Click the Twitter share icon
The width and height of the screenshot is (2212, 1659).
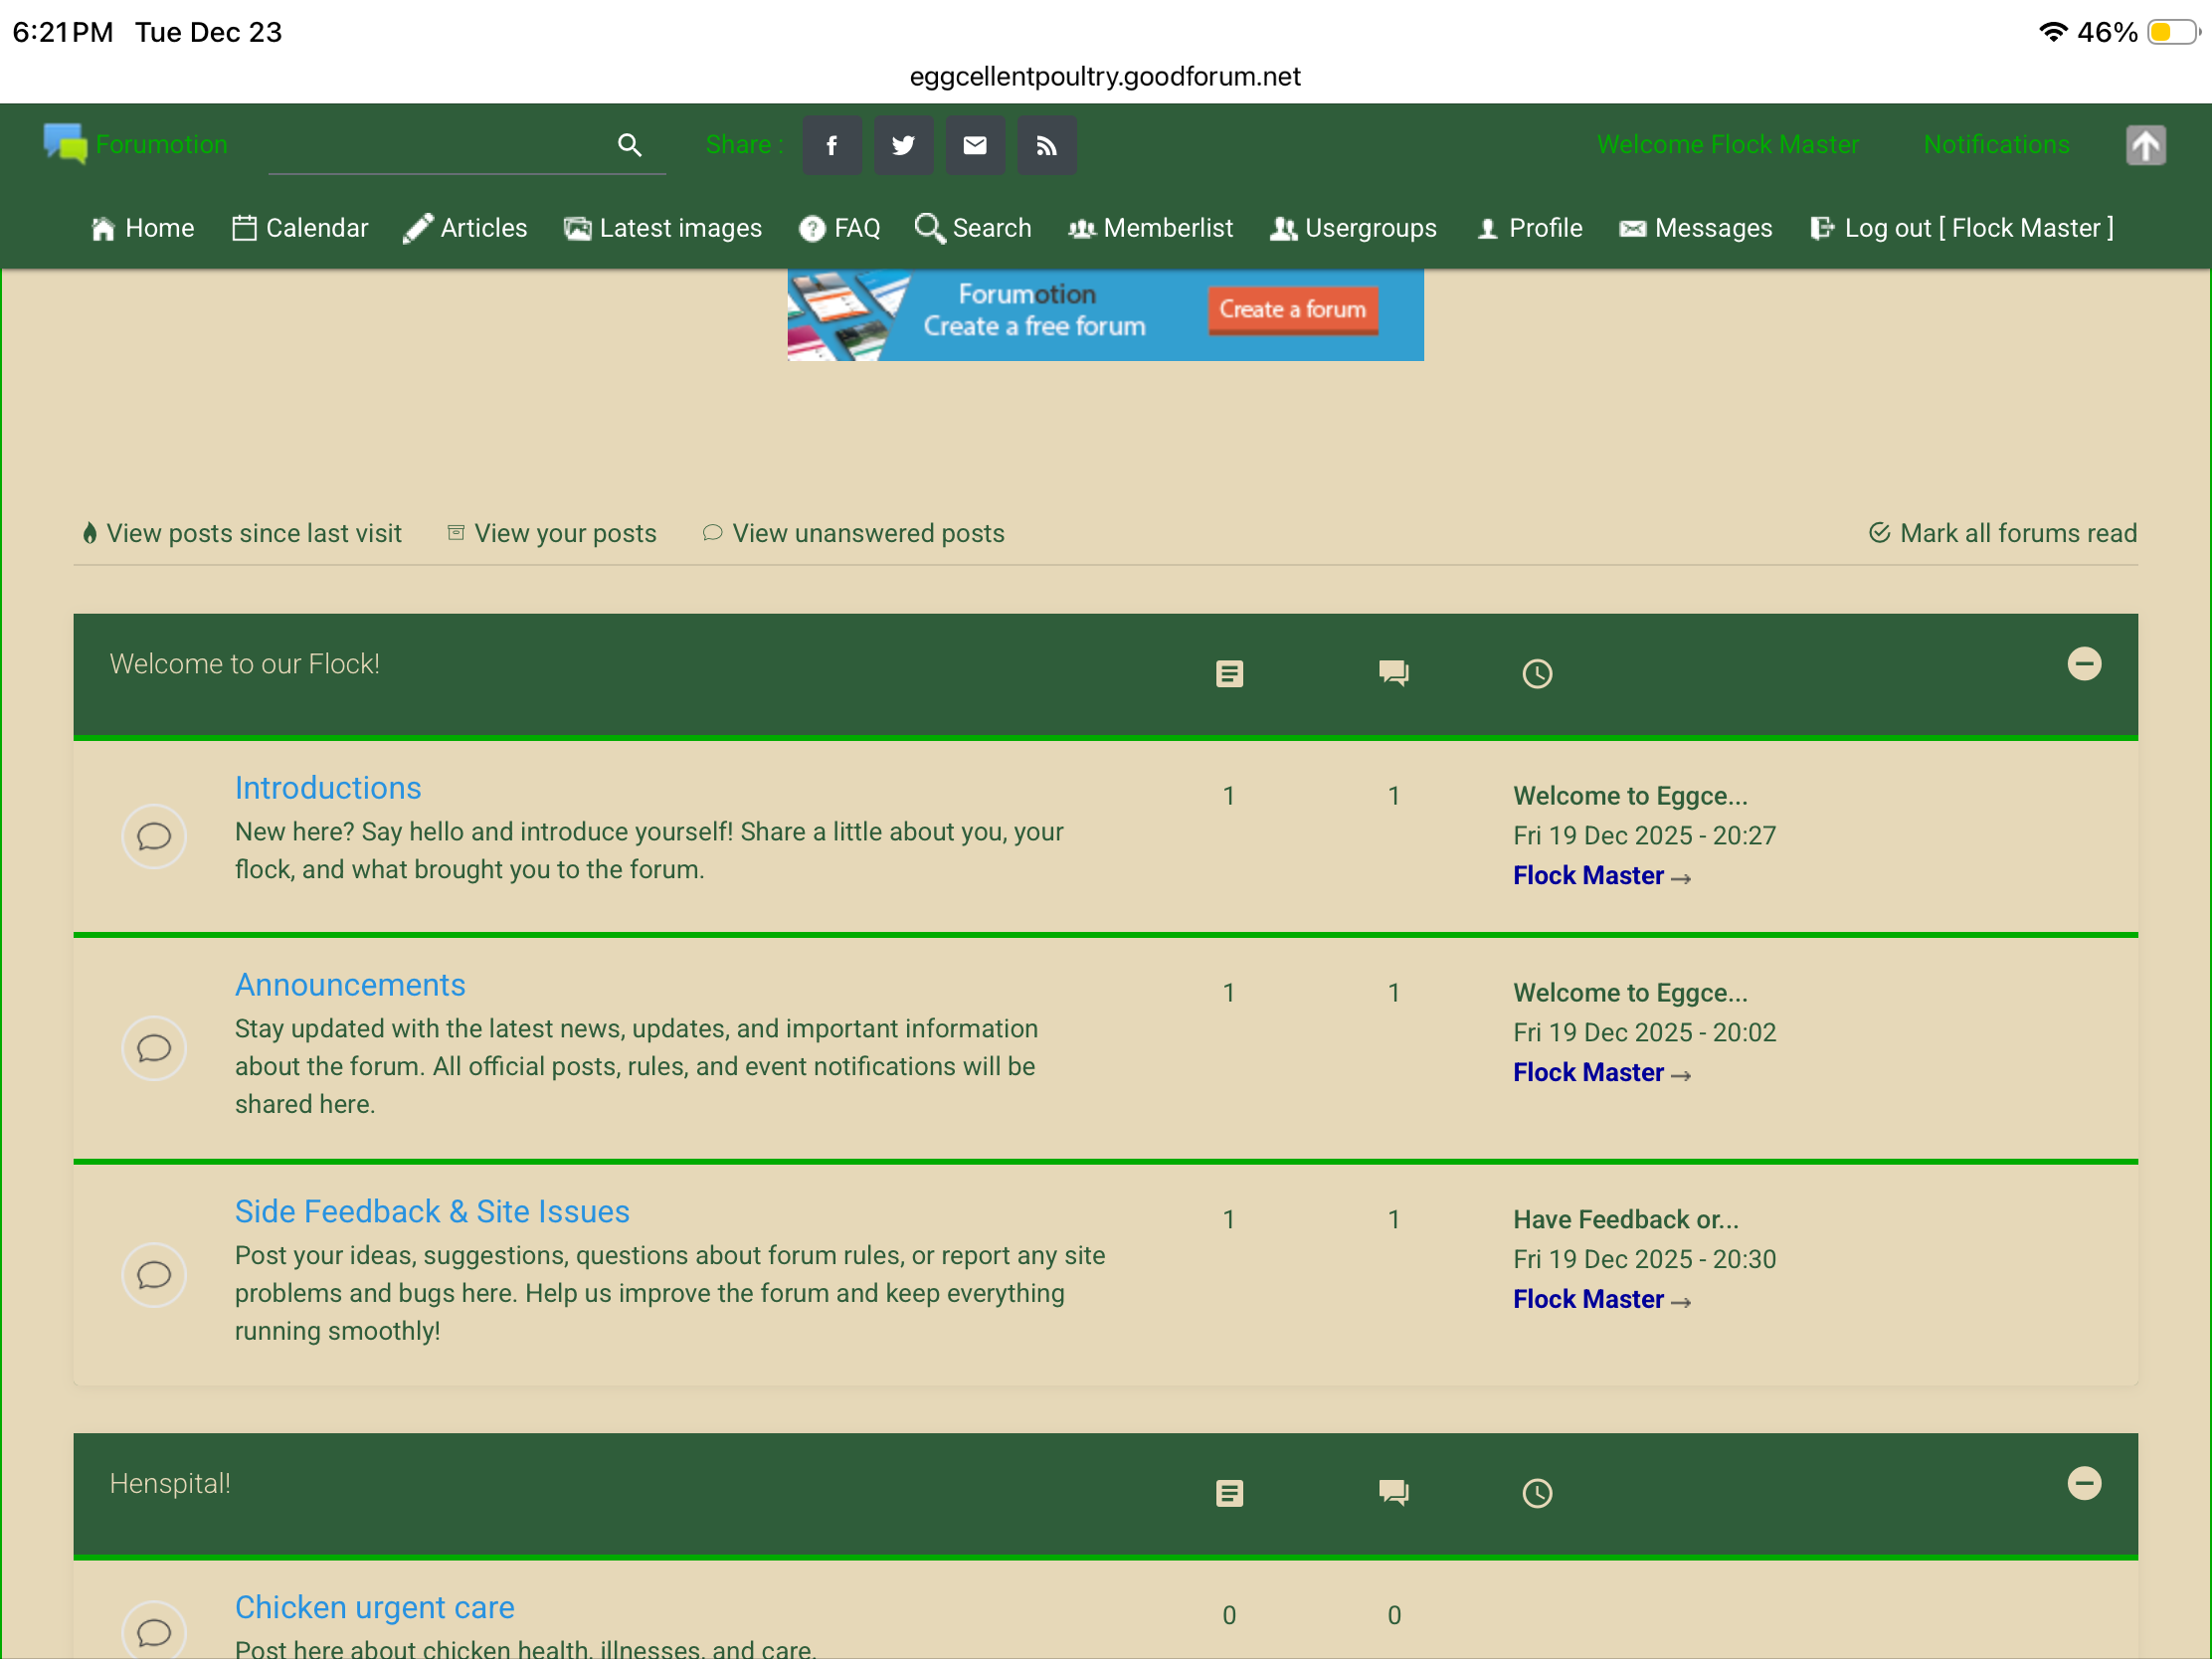[903, 146]
